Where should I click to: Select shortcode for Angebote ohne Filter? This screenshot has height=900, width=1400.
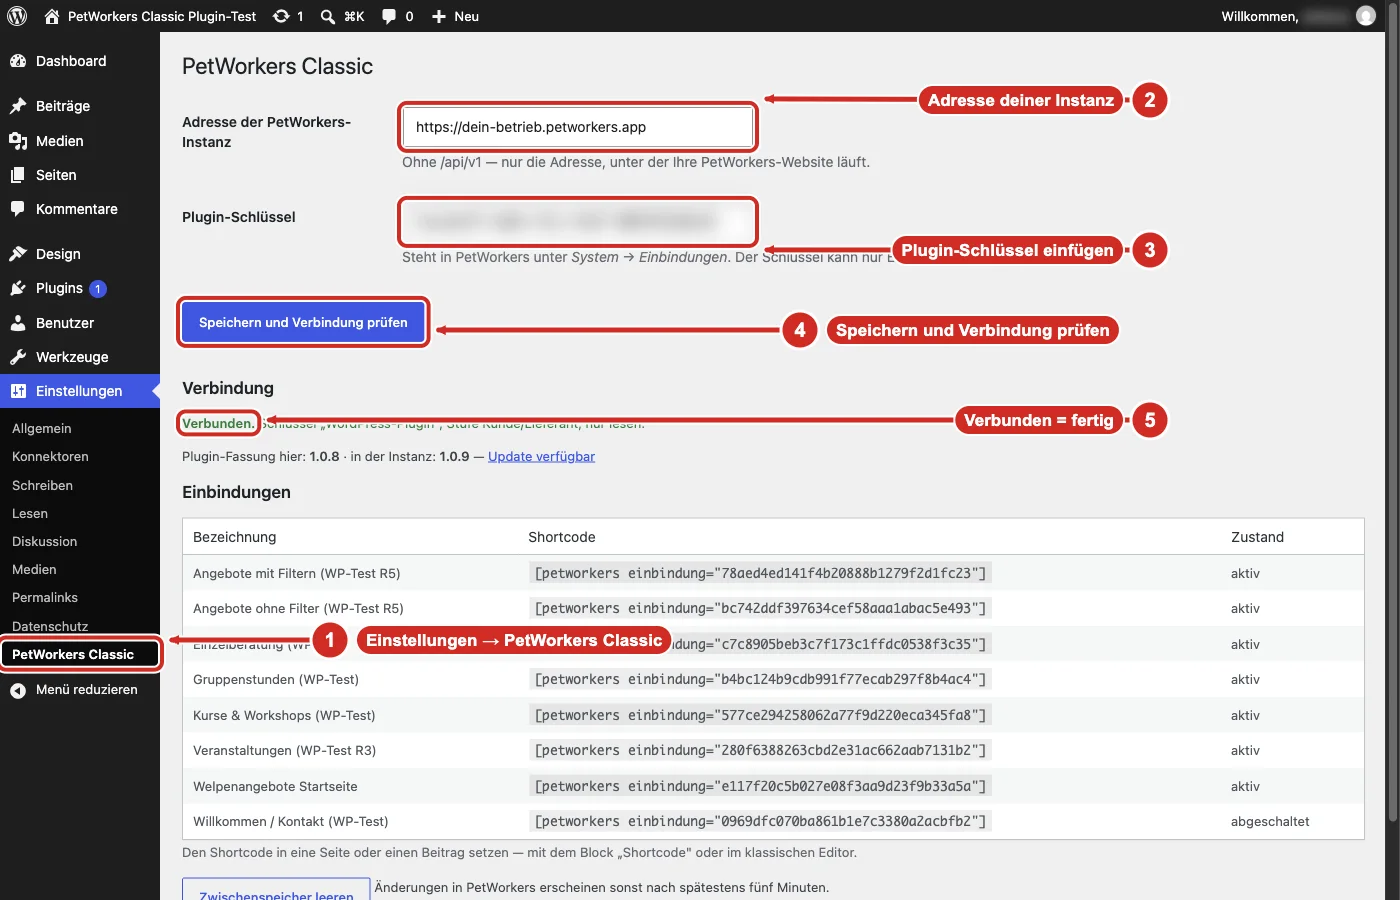(x=760, y=609)
